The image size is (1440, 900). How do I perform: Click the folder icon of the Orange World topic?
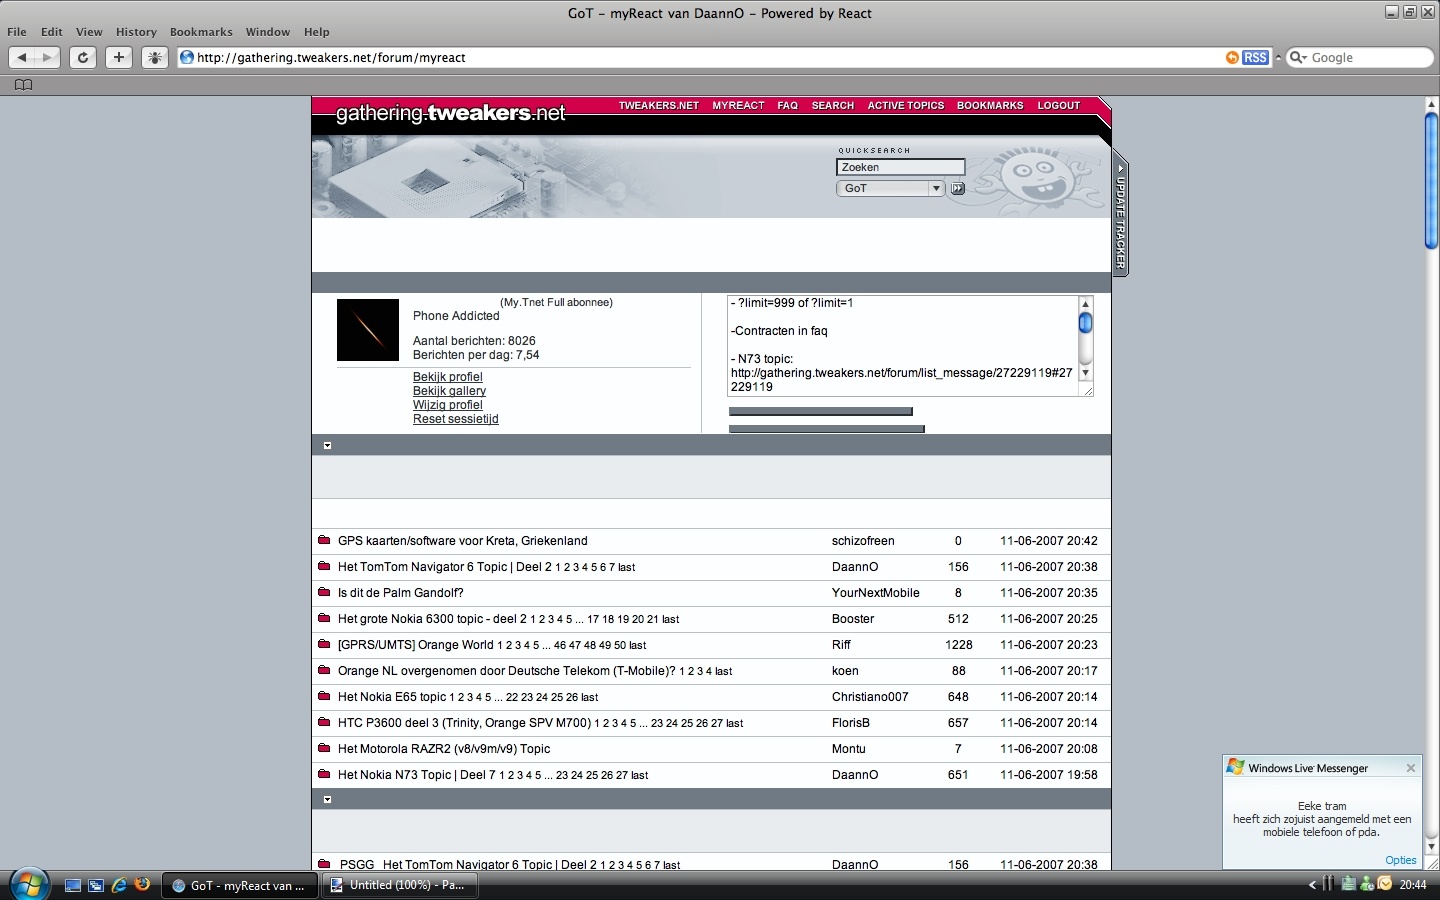pos(324,644)
